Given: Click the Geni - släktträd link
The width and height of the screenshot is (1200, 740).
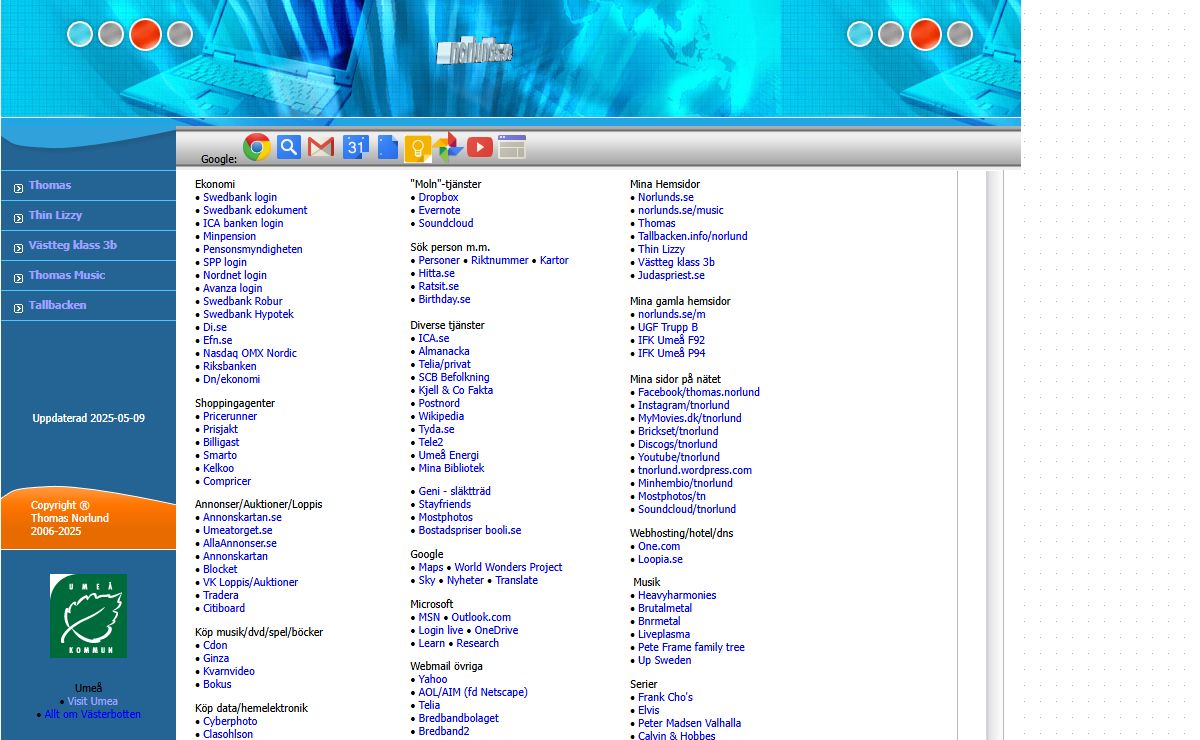Looking at the screenshot, I should tap(454, 492).
